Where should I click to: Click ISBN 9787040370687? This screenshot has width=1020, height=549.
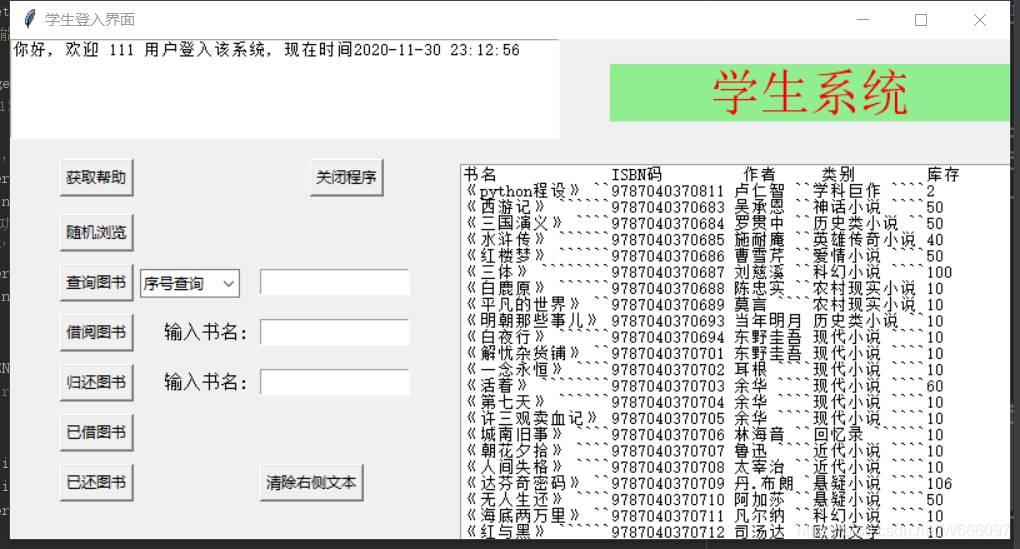coord(667,273)
